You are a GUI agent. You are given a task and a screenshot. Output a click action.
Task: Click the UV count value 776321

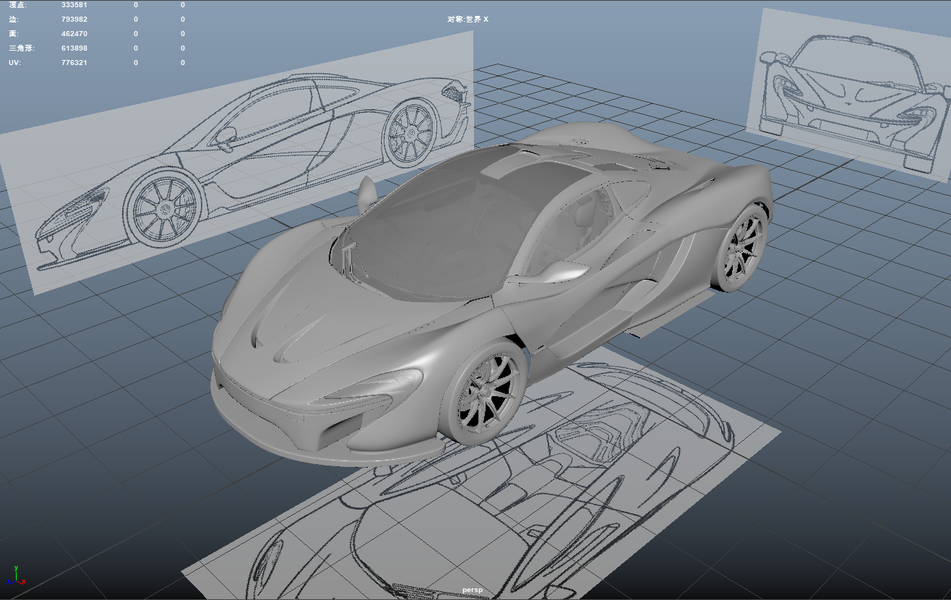(74, 62)
